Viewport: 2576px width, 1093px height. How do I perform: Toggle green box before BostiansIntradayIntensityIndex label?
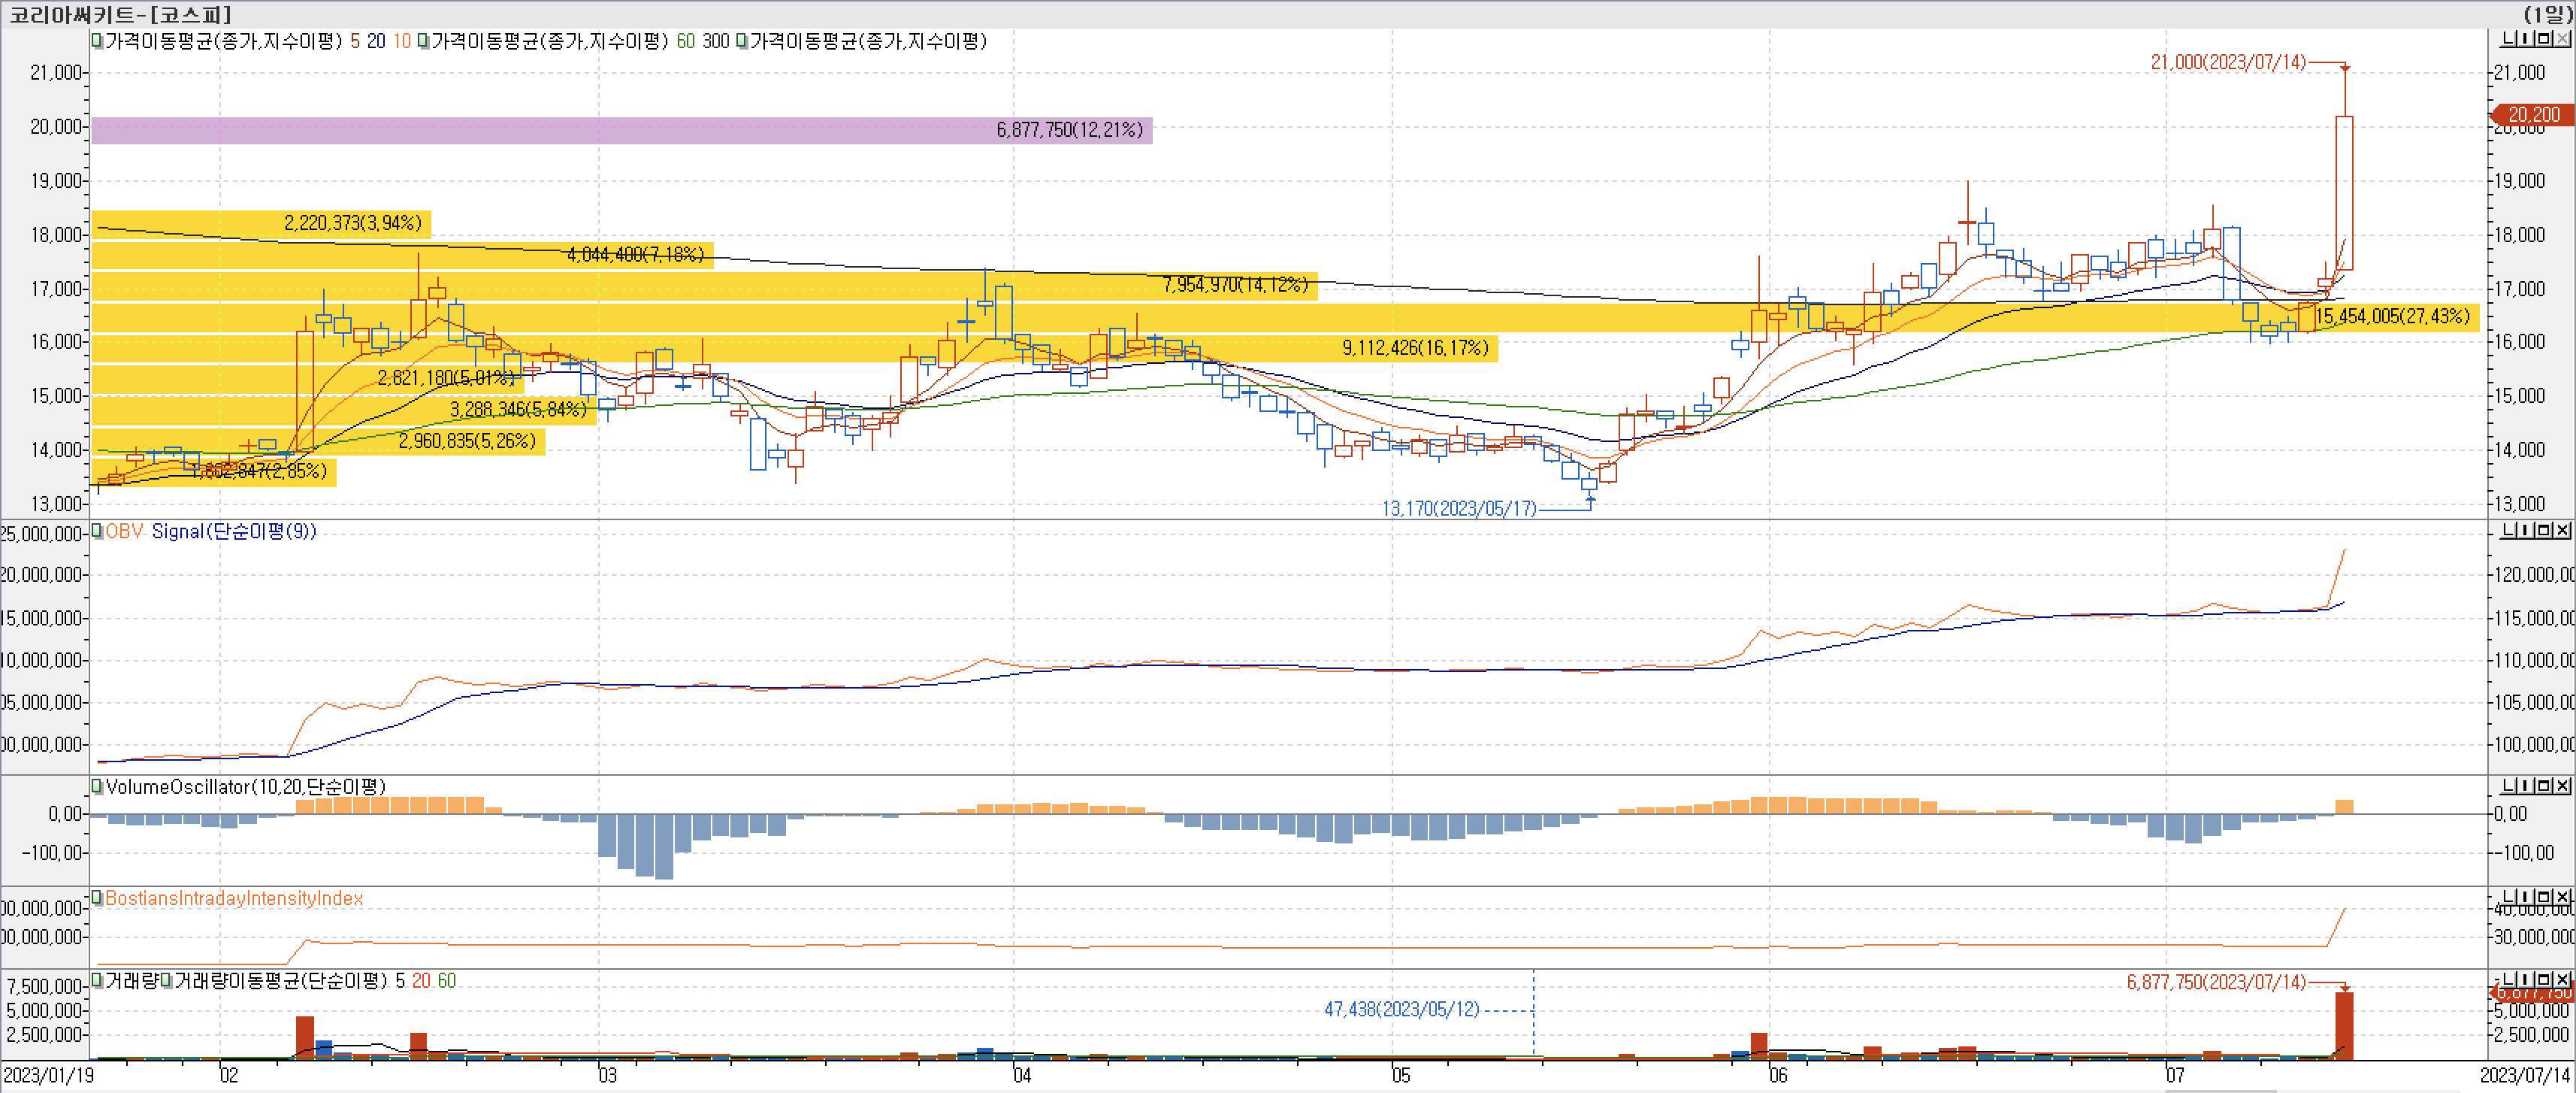click(97, 898)
